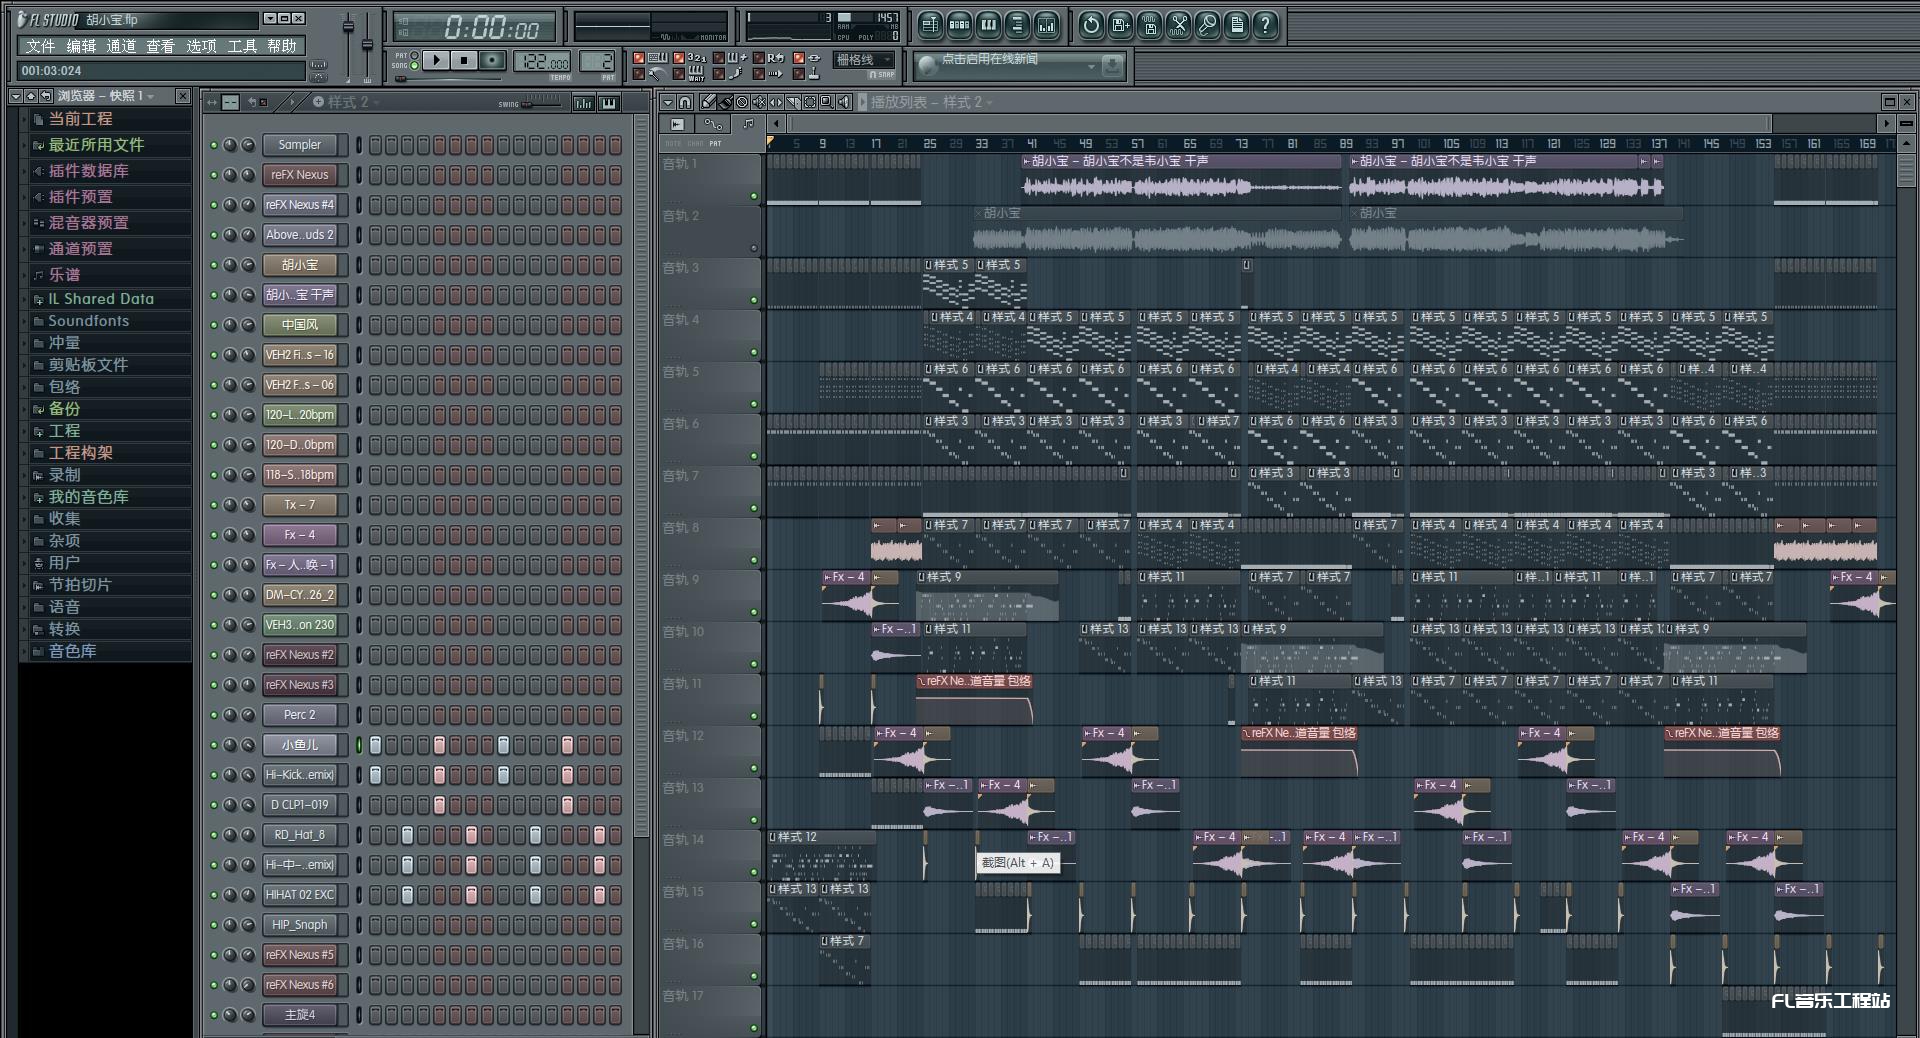Click the Play transport button
The image size is (1920, 1038).
436,60
